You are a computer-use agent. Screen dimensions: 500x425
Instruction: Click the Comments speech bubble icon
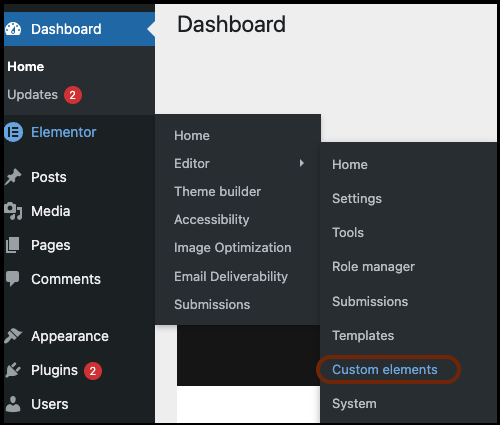13,279
